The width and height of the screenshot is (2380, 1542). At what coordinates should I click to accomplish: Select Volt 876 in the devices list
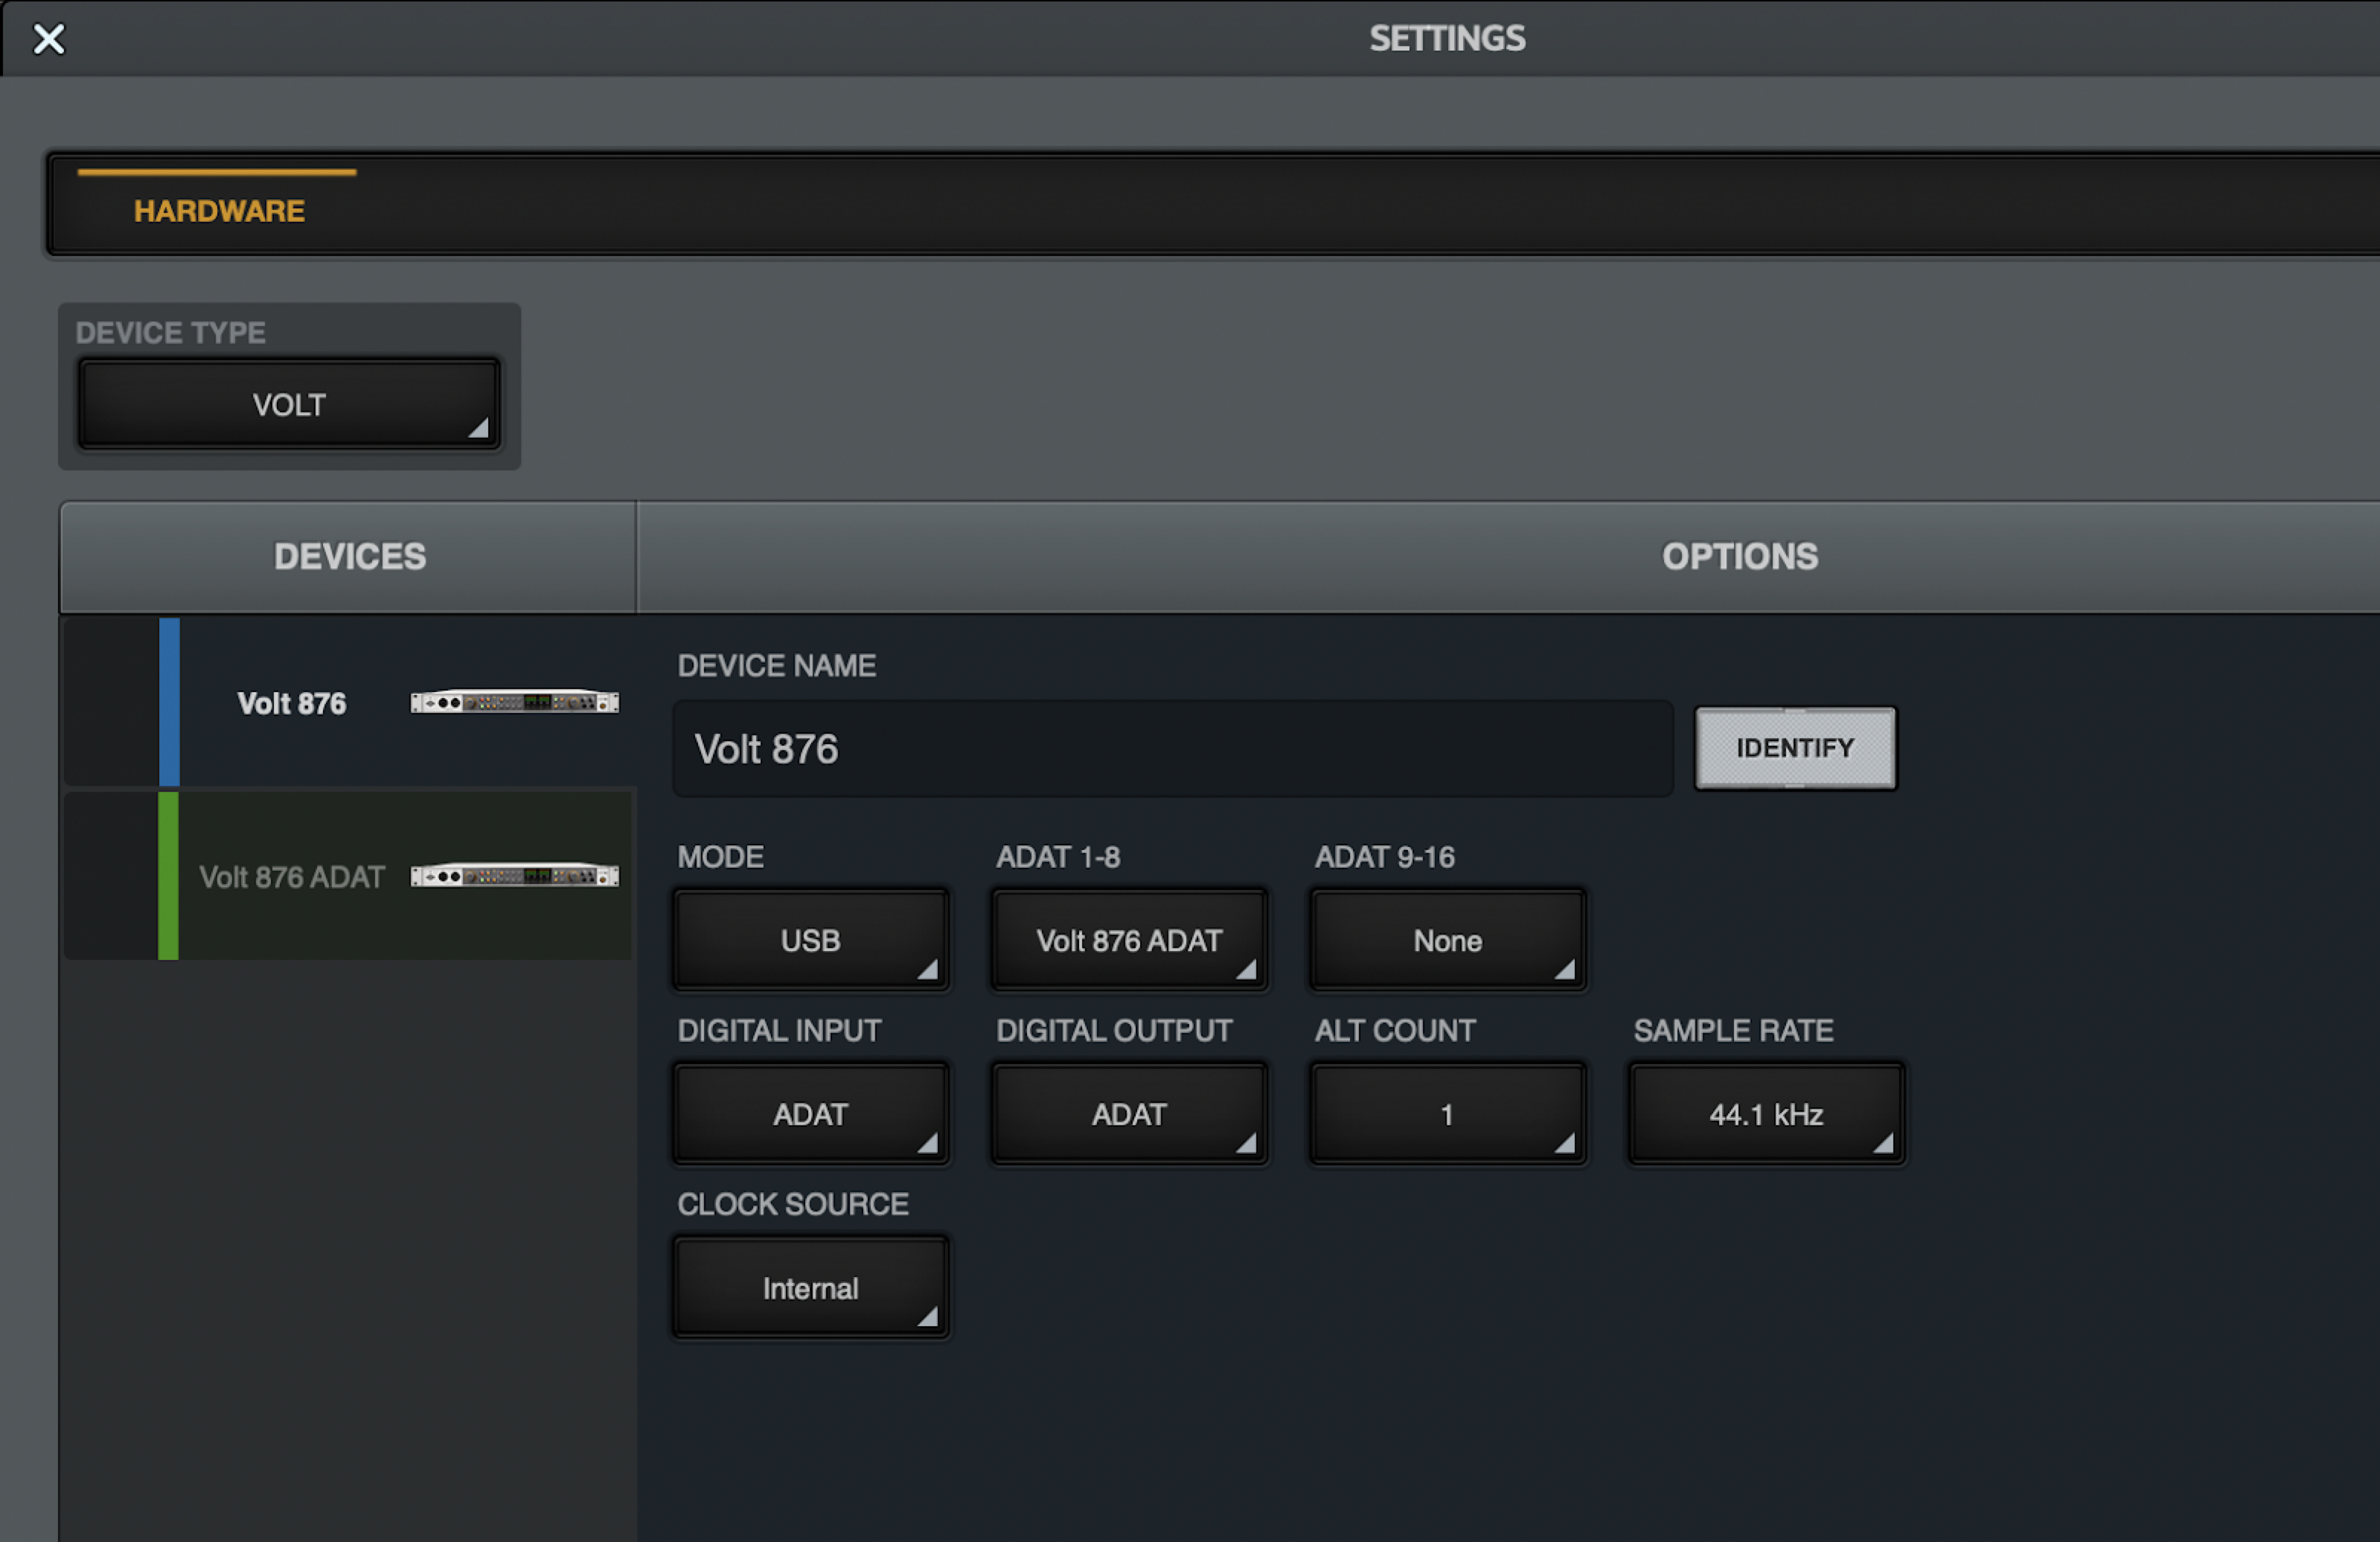(291, 704)
